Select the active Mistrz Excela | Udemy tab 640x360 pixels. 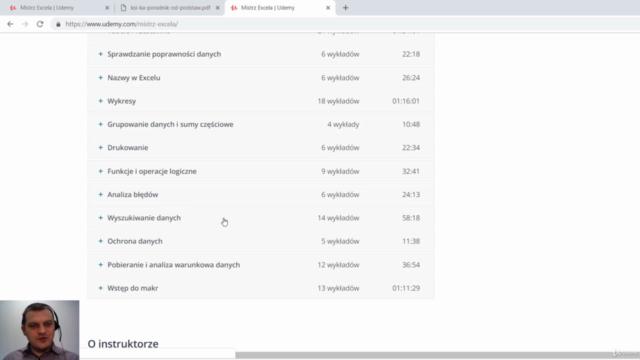(280, 8)
